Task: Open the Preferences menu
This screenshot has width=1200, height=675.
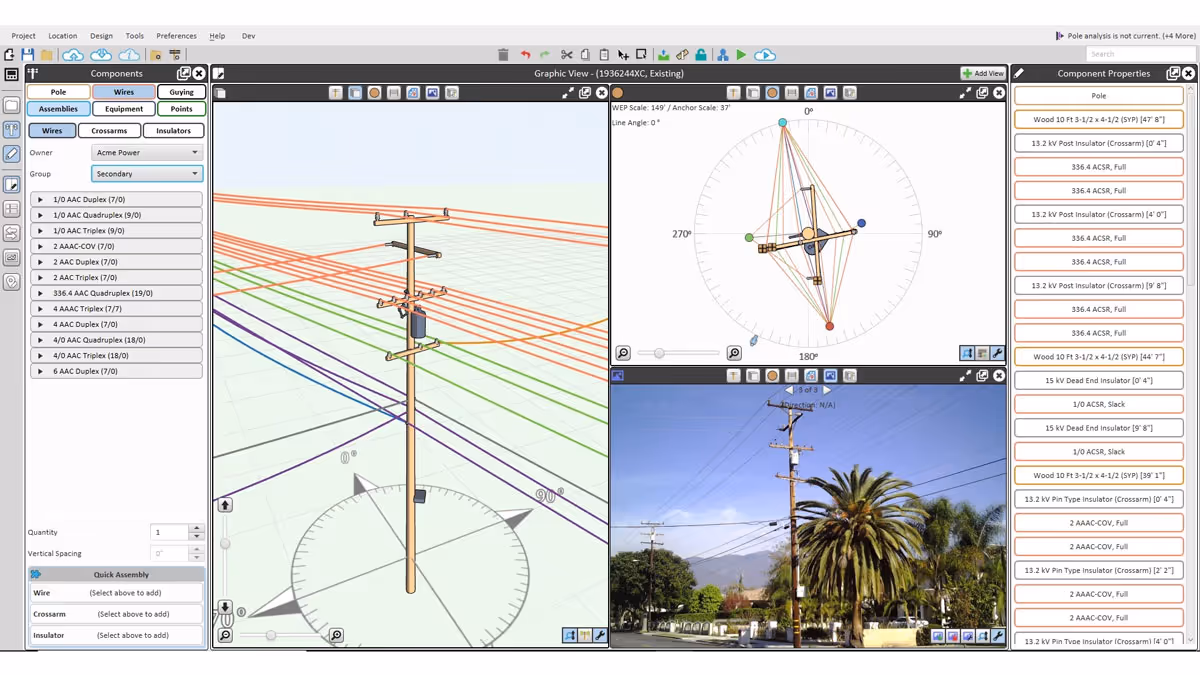Action: pyautogui.click(x=176, y=36)
